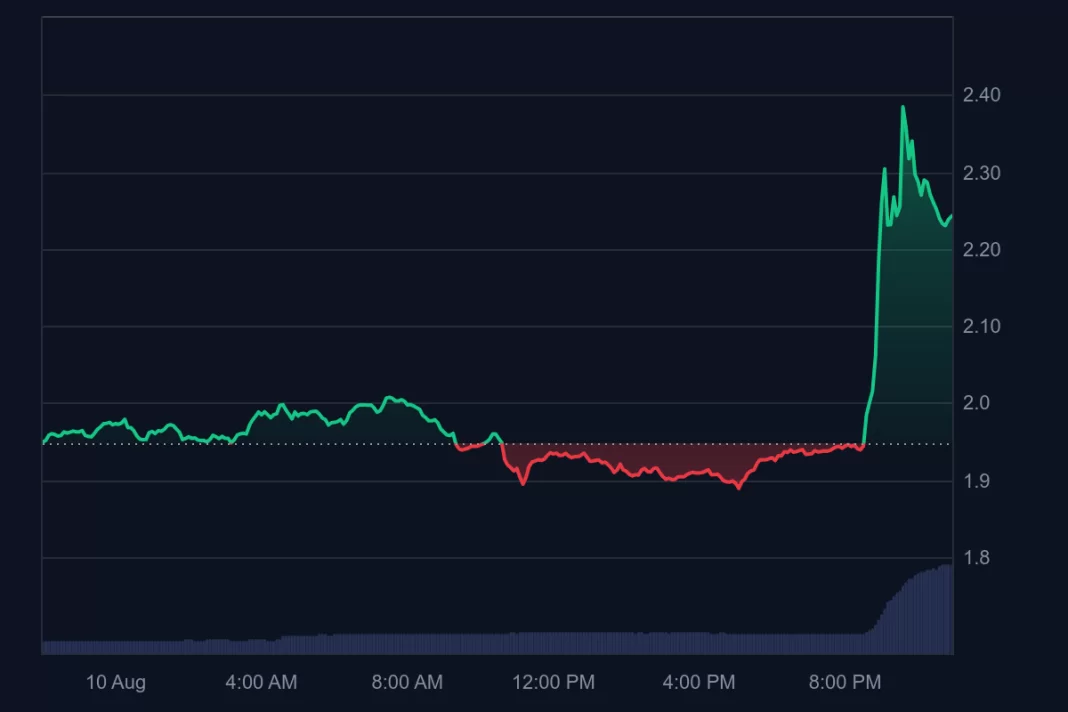Select the 2.10 price axis label

point(981,327)
